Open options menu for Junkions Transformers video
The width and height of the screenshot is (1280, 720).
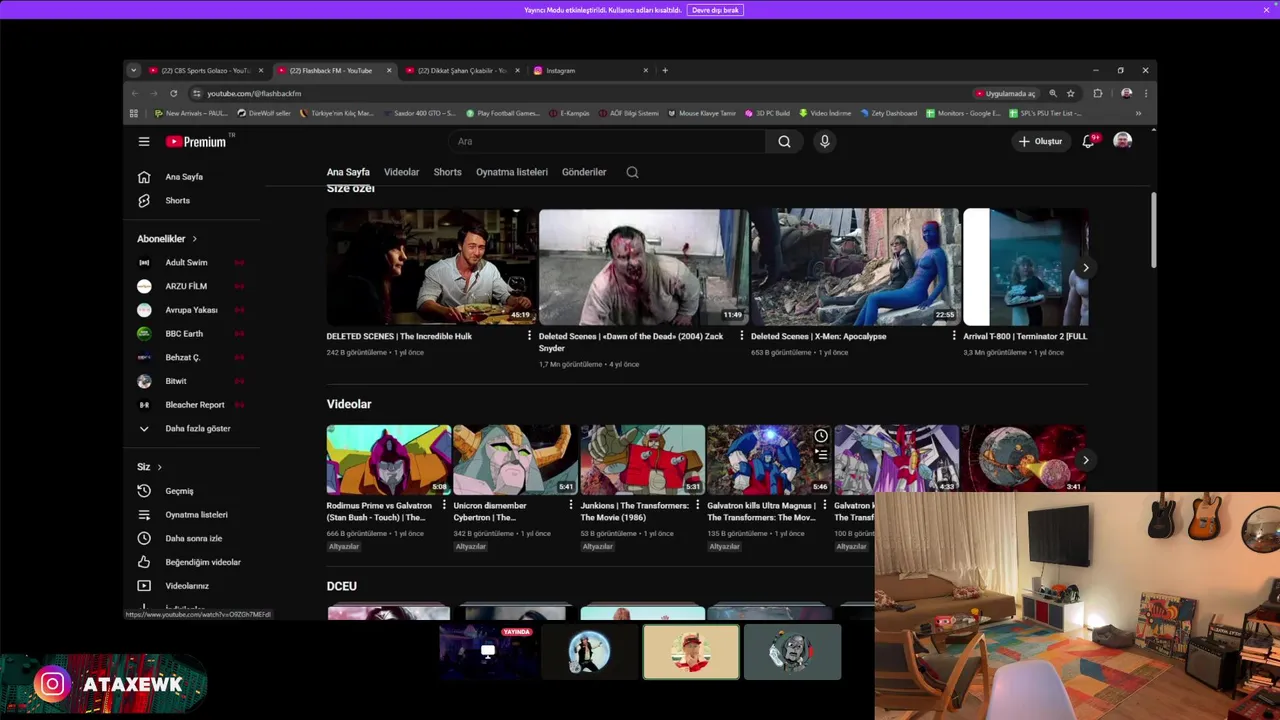point(698,506)
